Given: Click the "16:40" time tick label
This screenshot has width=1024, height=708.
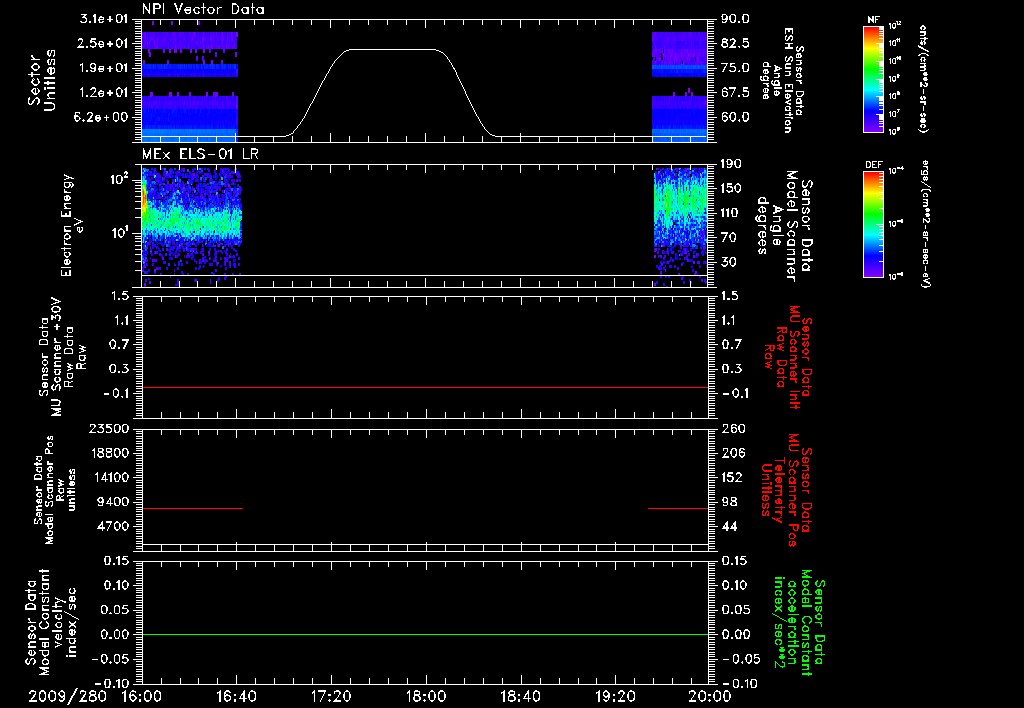Looking at the screenshot, I should tap(236, 696).
